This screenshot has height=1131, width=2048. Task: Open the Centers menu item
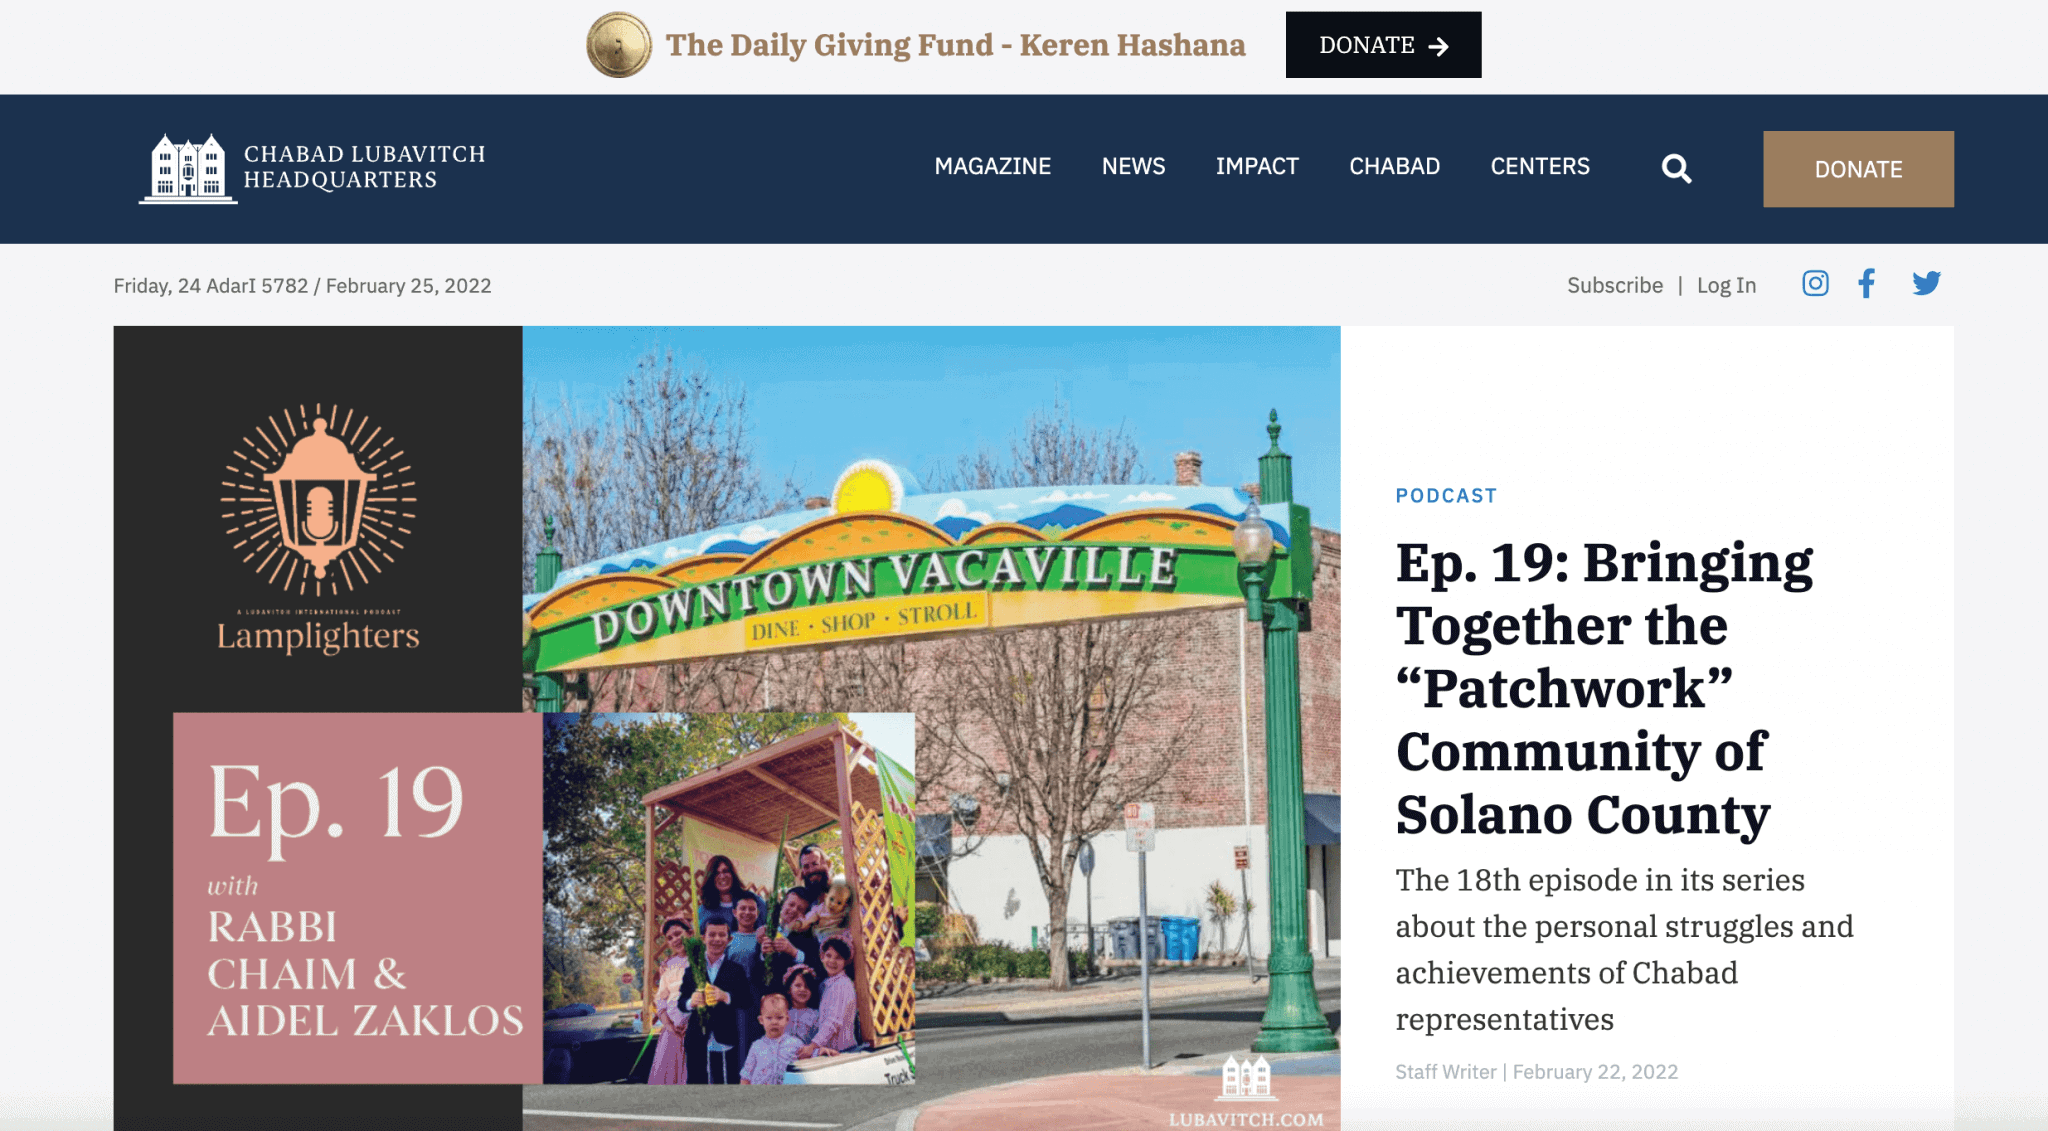[1539, 166]
